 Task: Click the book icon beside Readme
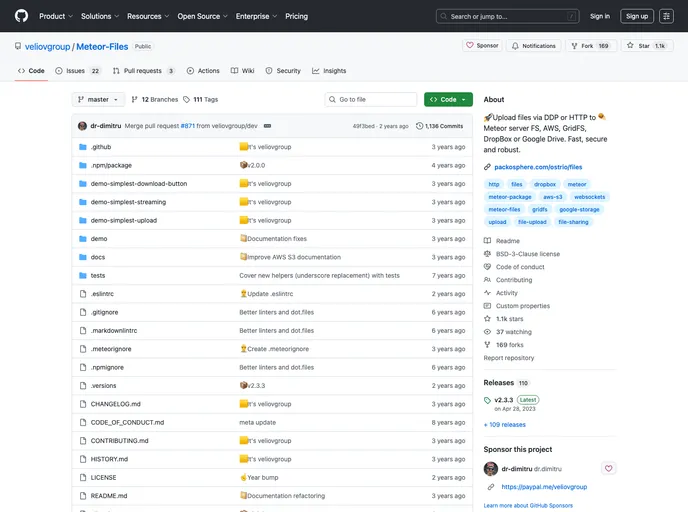[x=487, y=241]
